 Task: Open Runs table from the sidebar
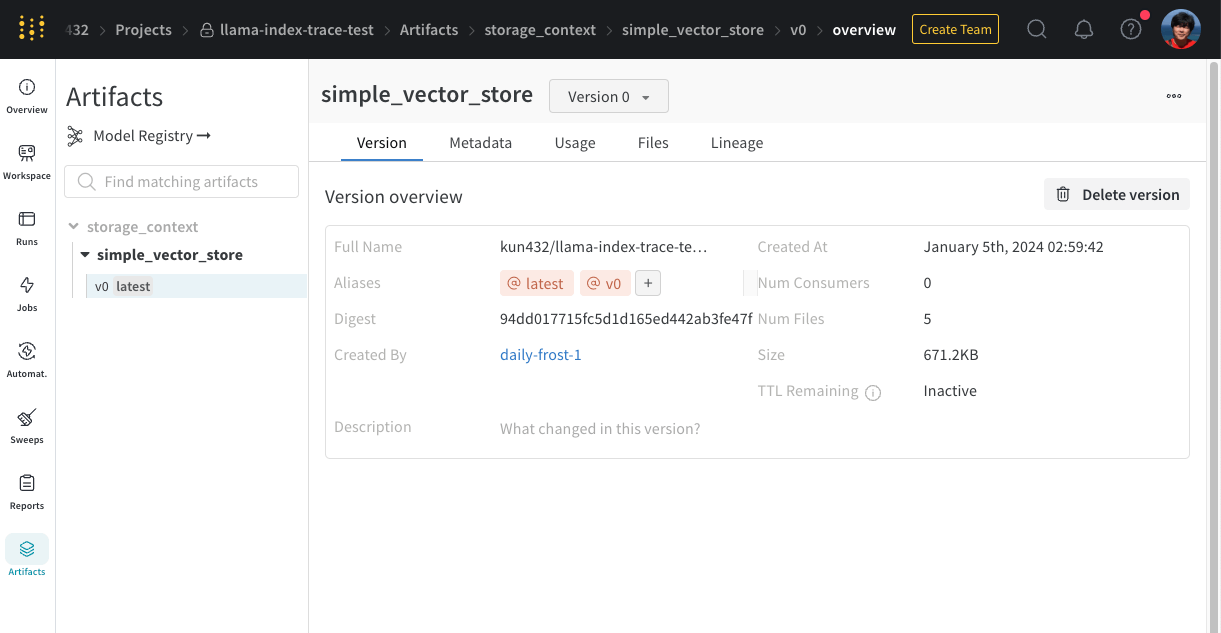click(27, 228)
